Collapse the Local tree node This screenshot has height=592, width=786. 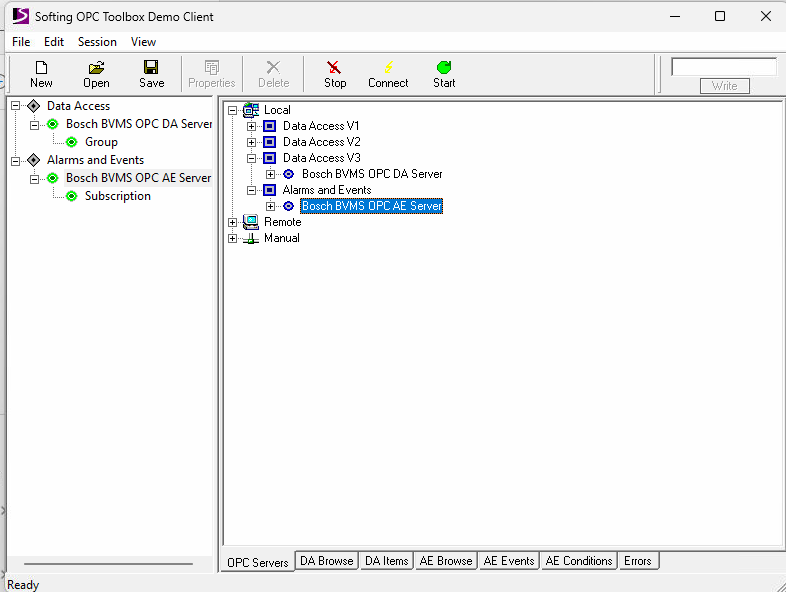tap(232, 110)
